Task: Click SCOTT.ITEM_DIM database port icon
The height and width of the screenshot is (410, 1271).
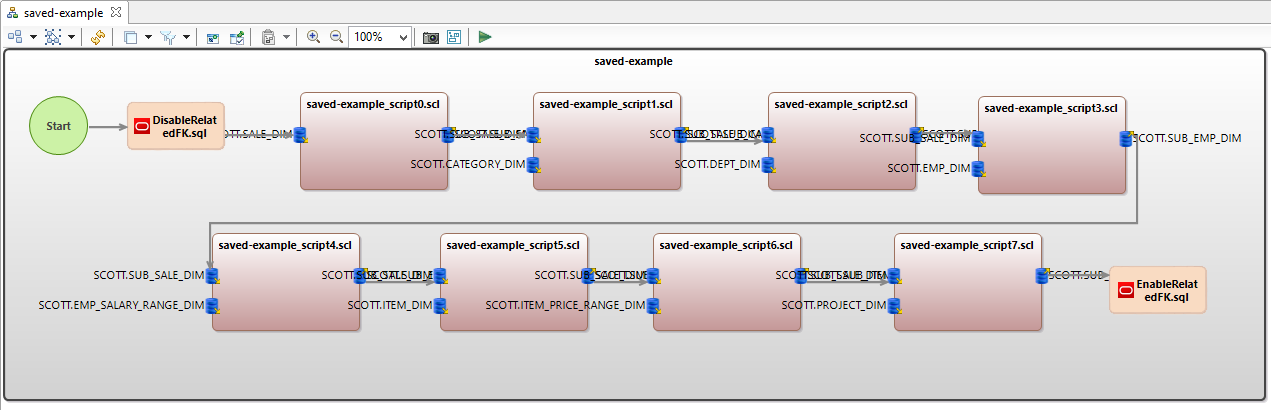Action: (440, 305)
